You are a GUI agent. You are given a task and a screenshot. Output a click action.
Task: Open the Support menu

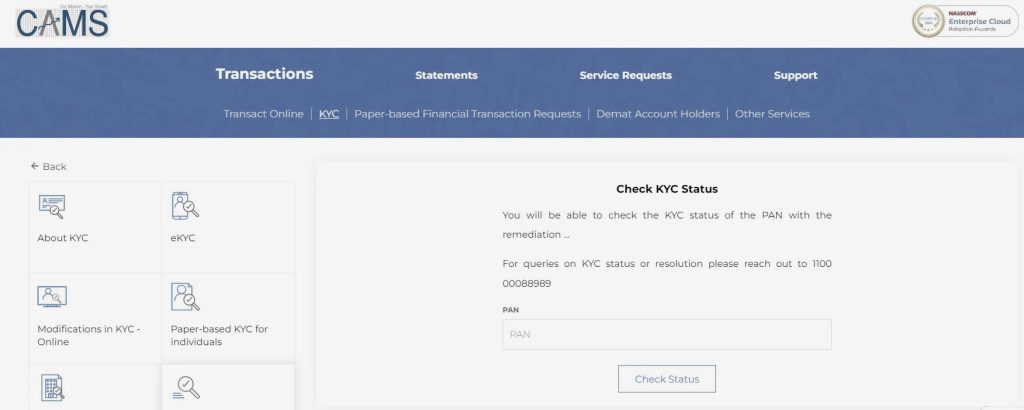(x=795, y=75)
